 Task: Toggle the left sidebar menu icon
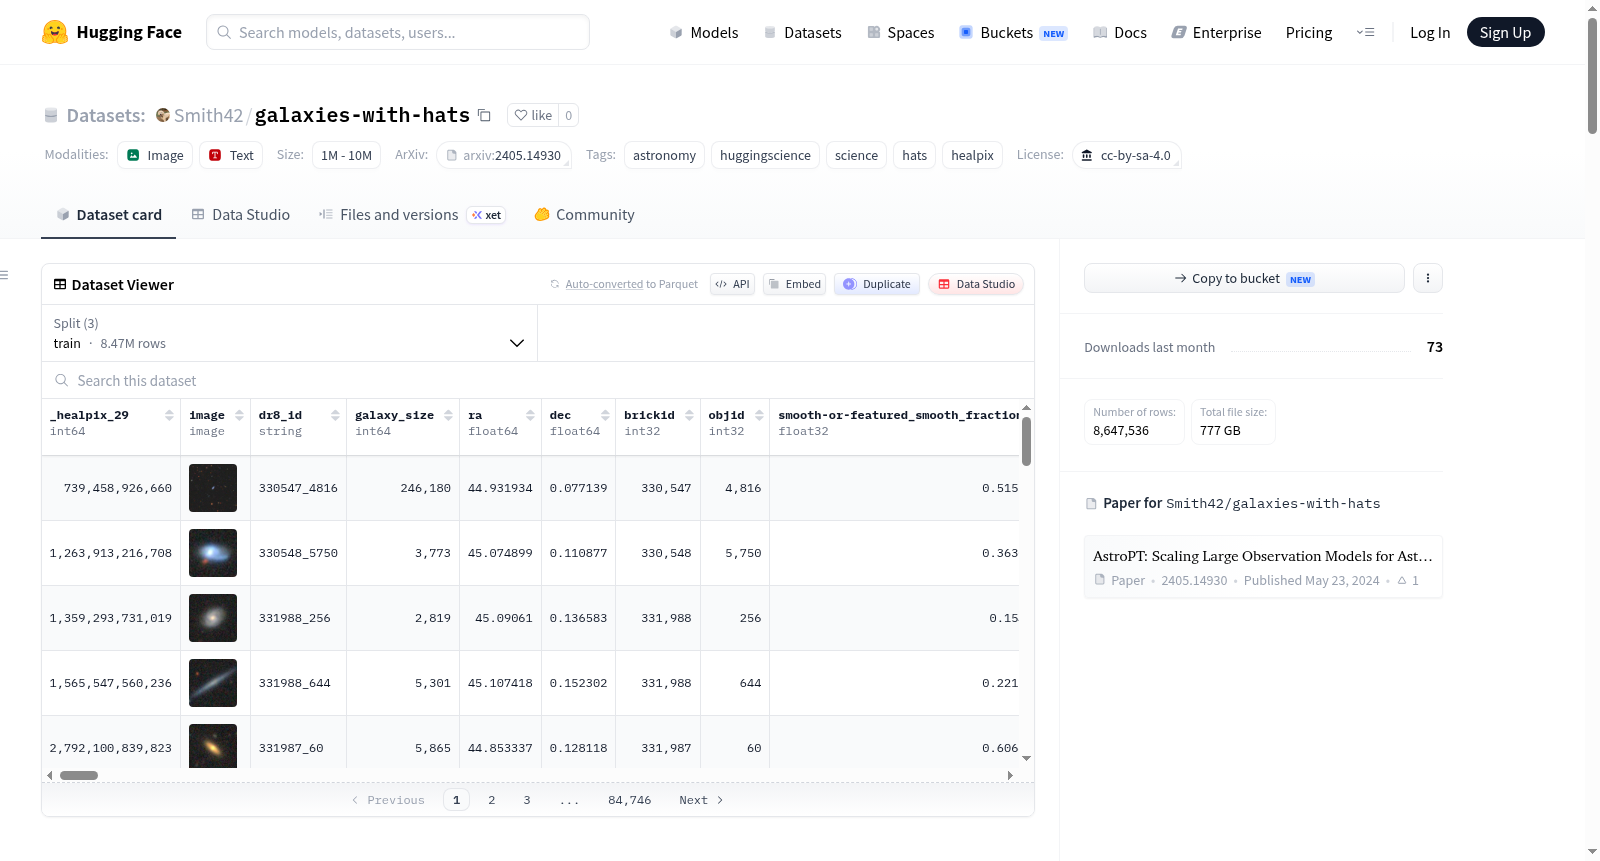(5, 275)
